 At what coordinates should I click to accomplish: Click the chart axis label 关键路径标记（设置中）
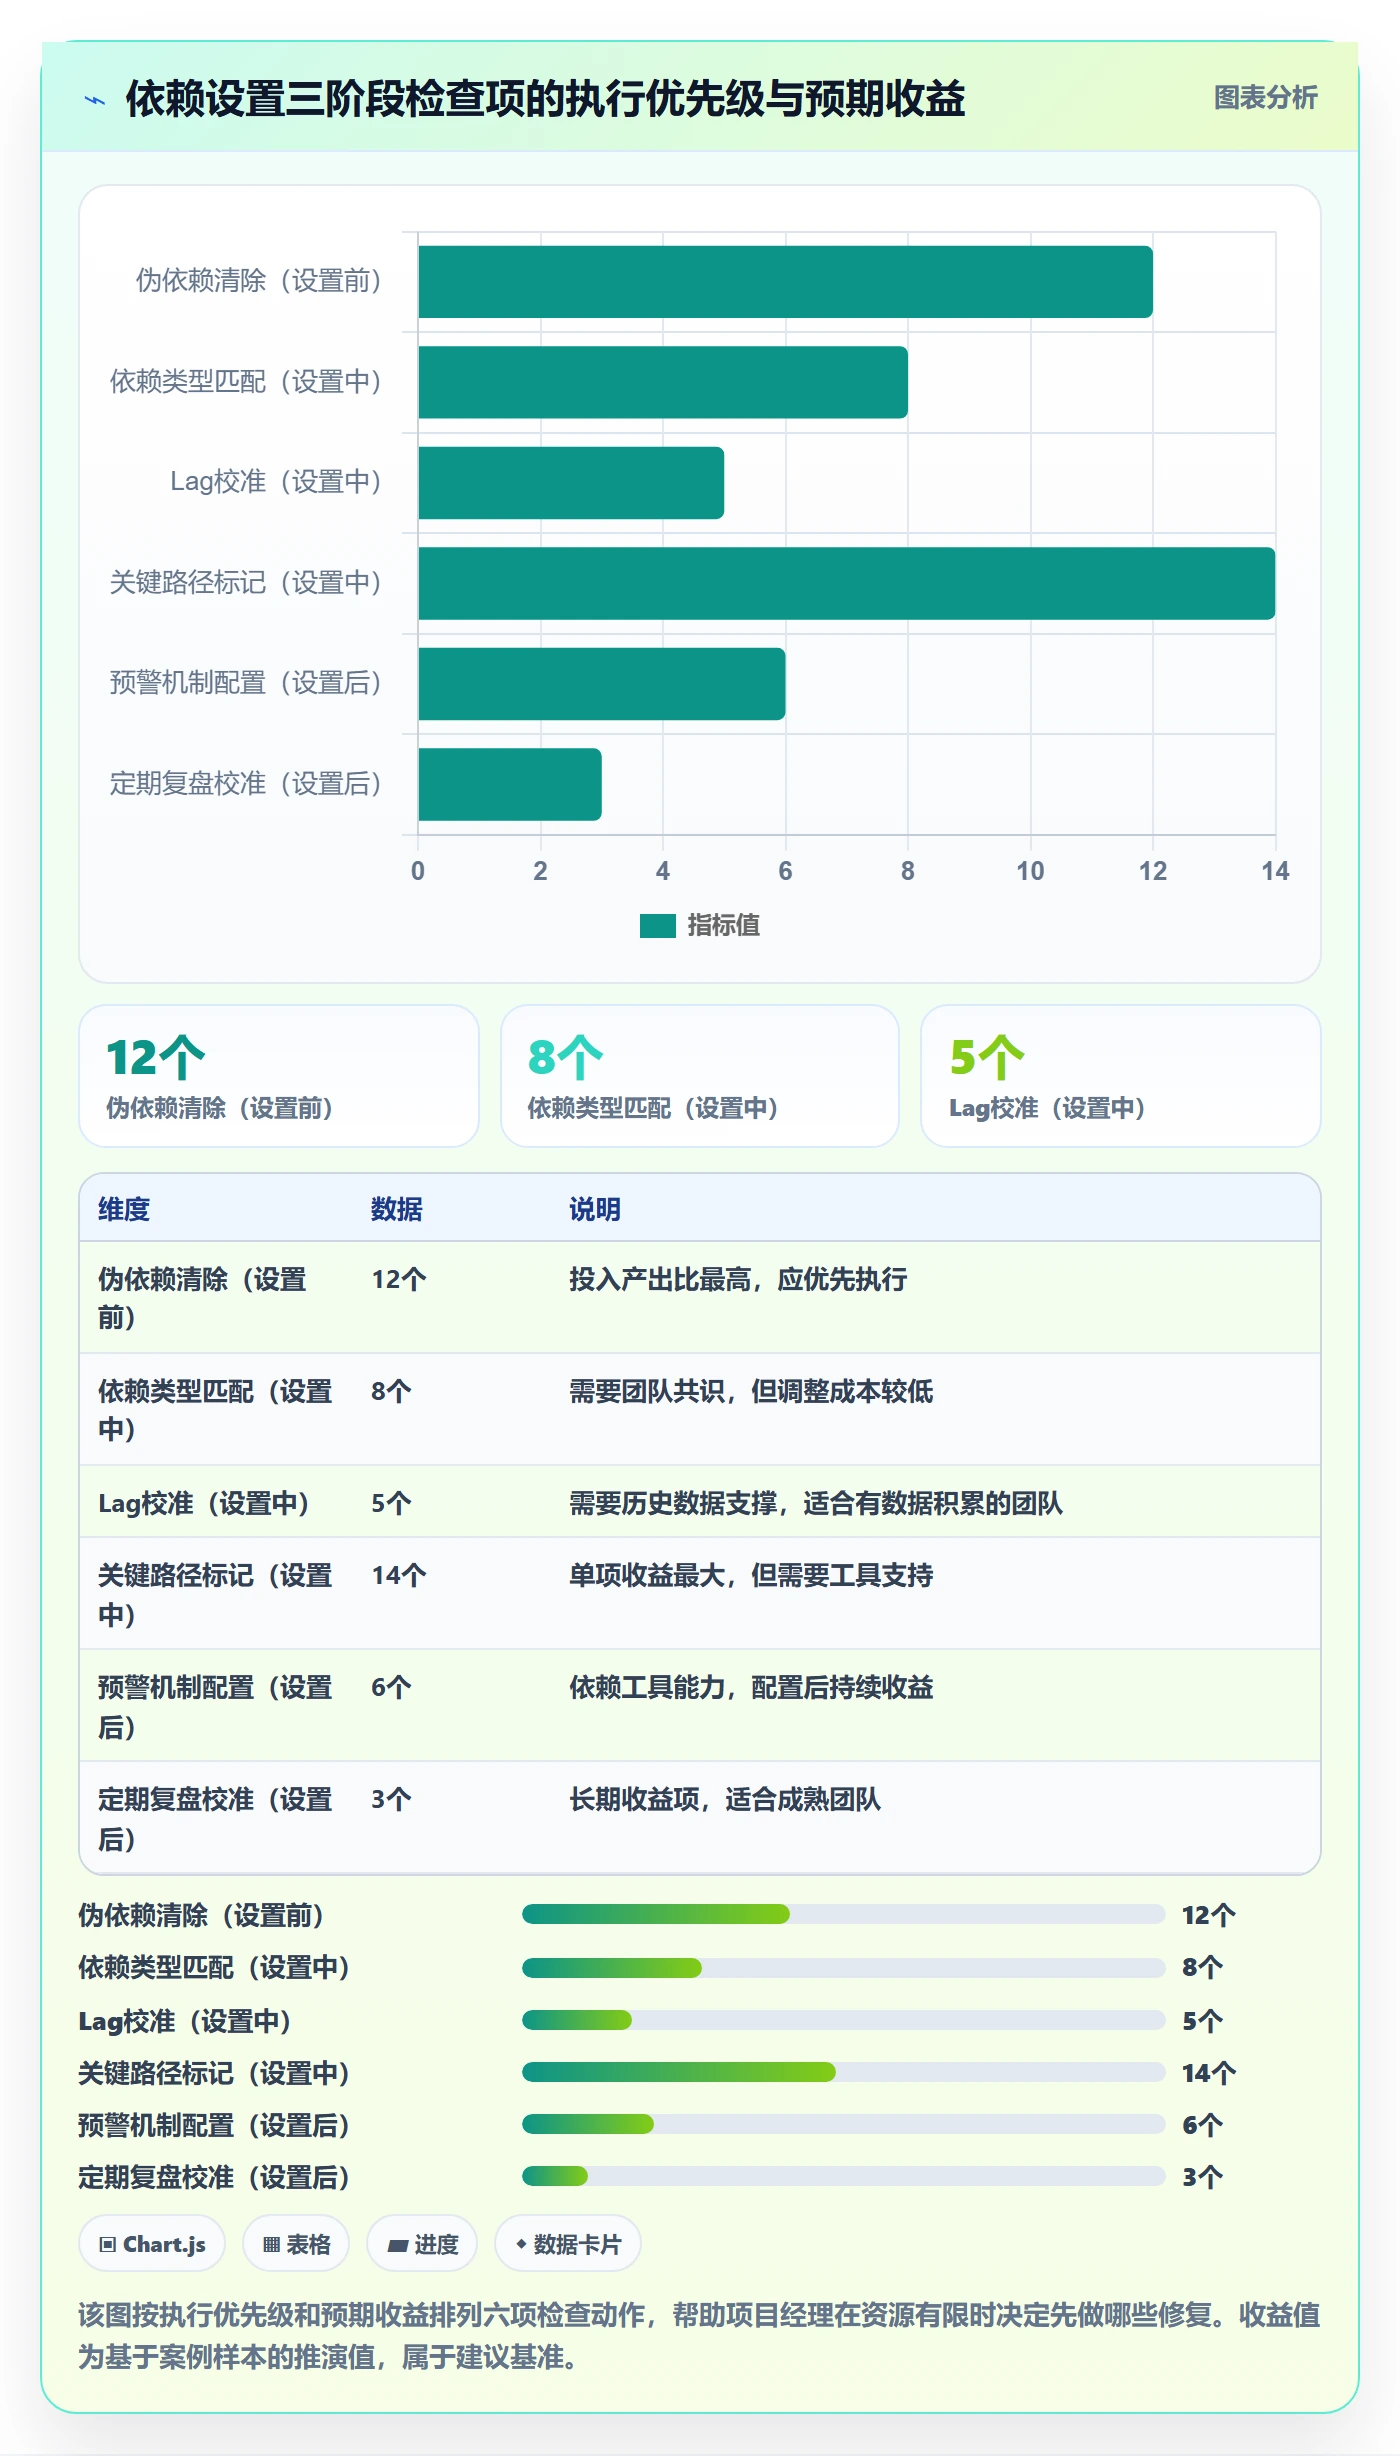click(245, 582)
